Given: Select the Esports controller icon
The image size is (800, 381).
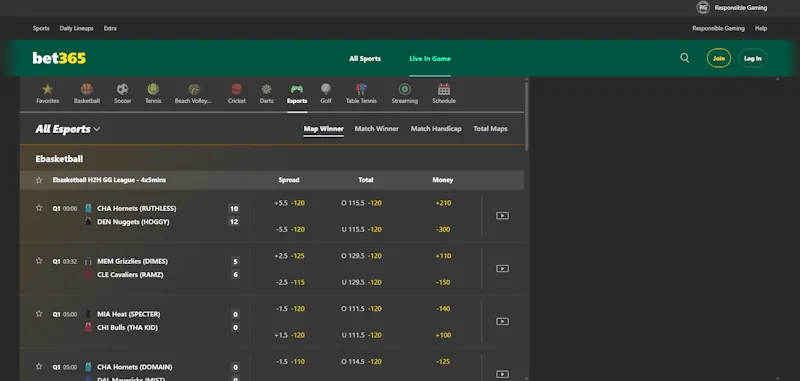Looking at the screenshot, I should (x=297, y=90).
